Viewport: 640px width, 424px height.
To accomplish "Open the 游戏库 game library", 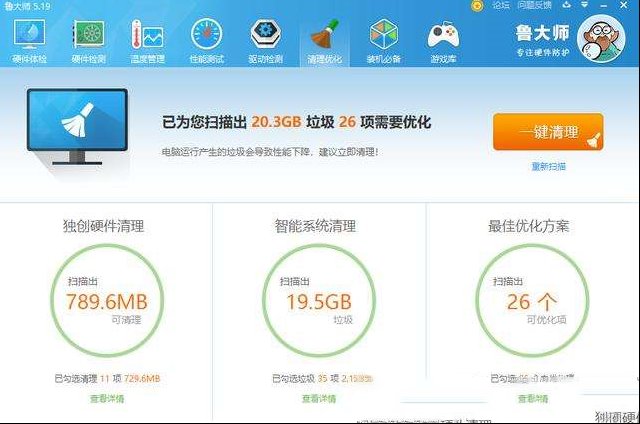I will click(443, 41).
